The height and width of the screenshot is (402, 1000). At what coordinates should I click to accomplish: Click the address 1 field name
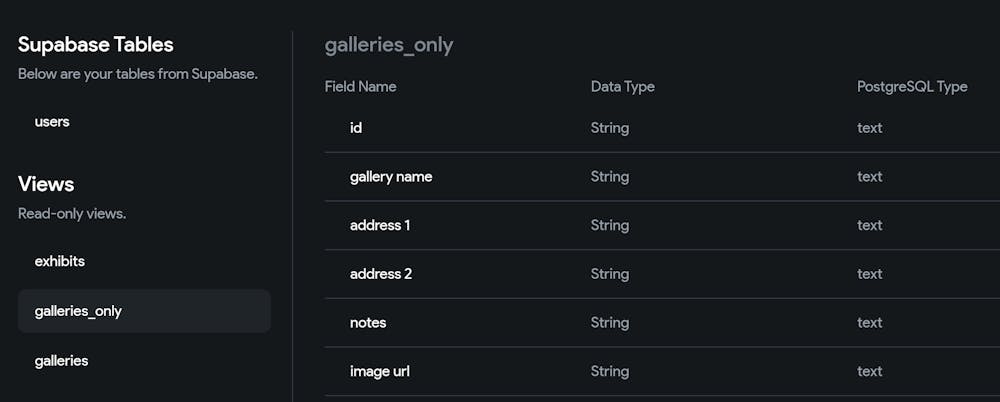[380, 226]
